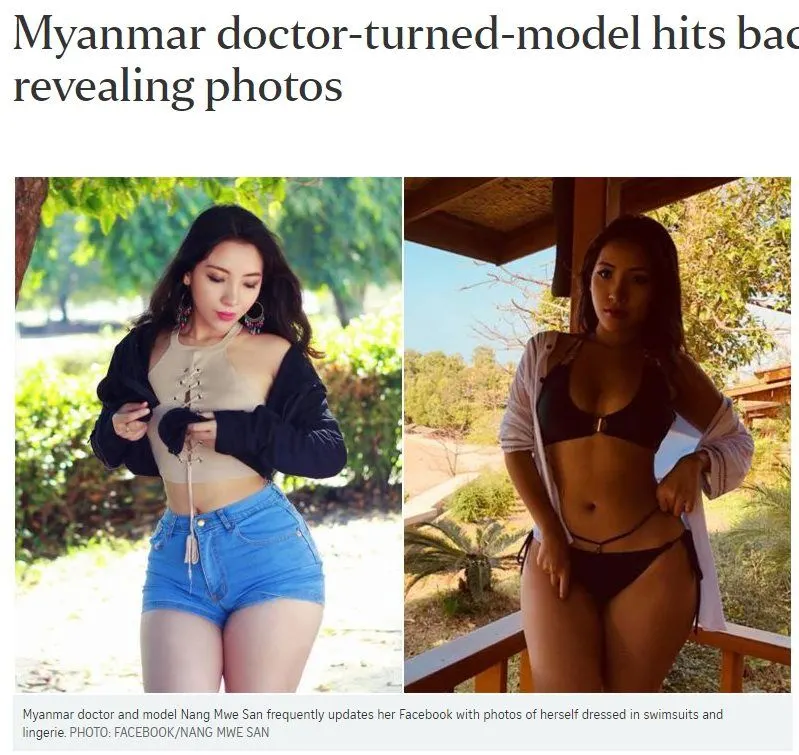
Task: Click the word 'lingerie' in the caption
Action: tap(44, 733)
